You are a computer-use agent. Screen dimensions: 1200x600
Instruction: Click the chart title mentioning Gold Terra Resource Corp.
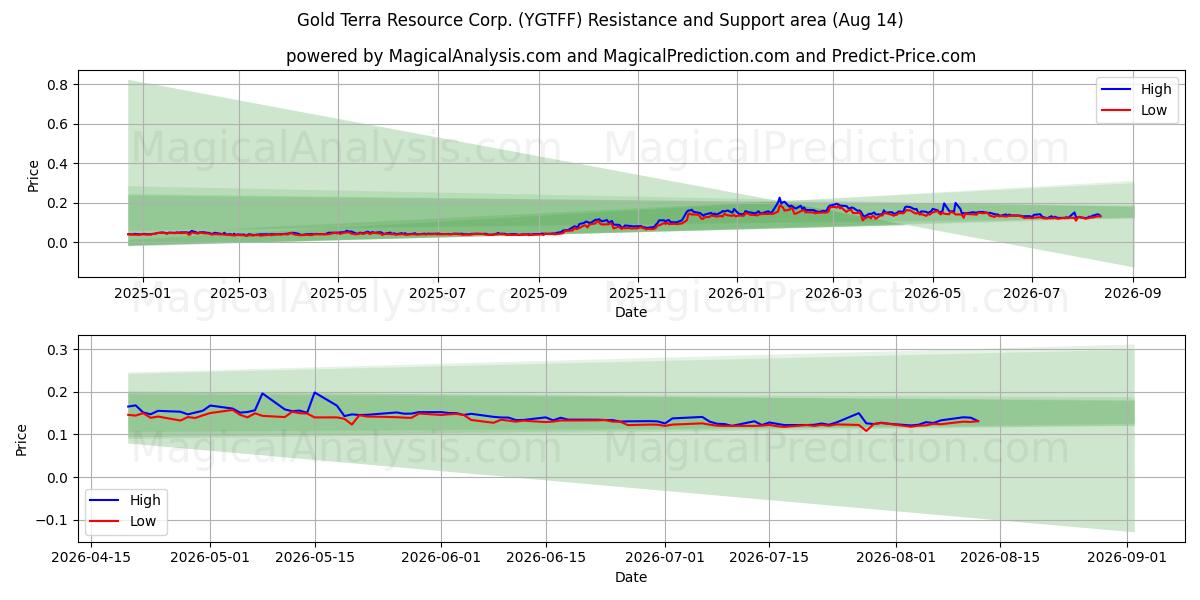(600, 20)
